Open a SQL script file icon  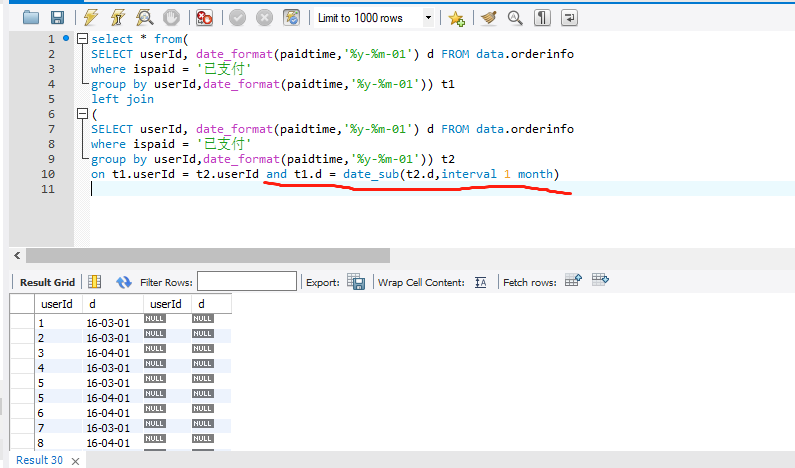click(x=31, y=18)
